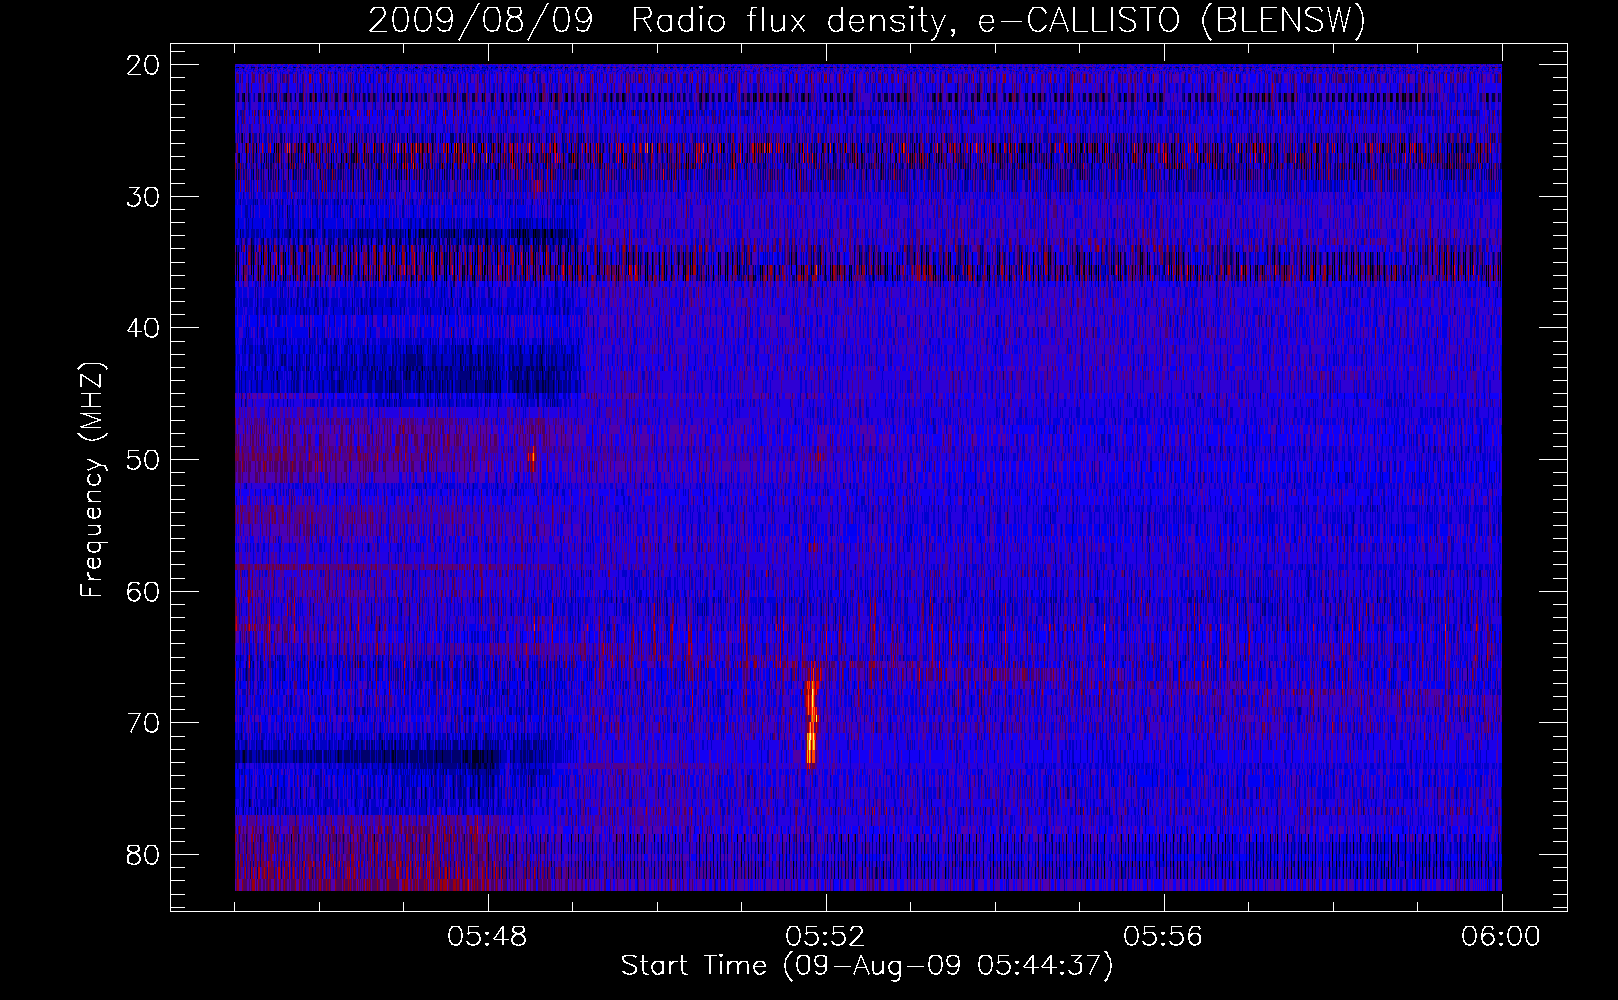This screenshot has height=1000, width=1618.
Task: Click the '30' frequency tick label
Action: point(144,197)
